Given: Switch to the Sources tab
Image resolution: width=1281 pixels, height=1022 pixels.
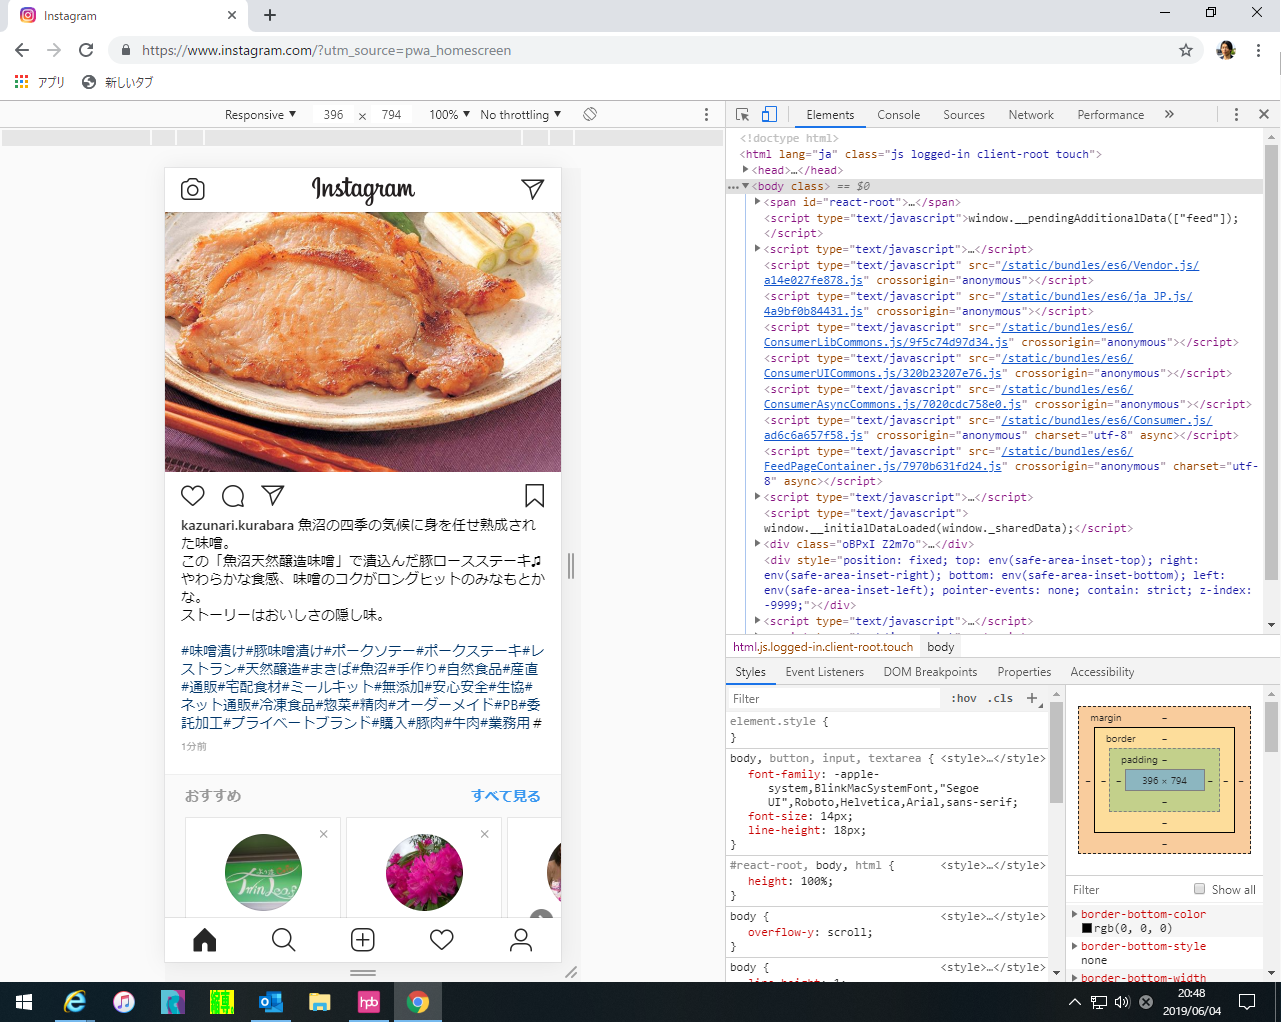Looking at the screenshot, I should tap(964, 115).
